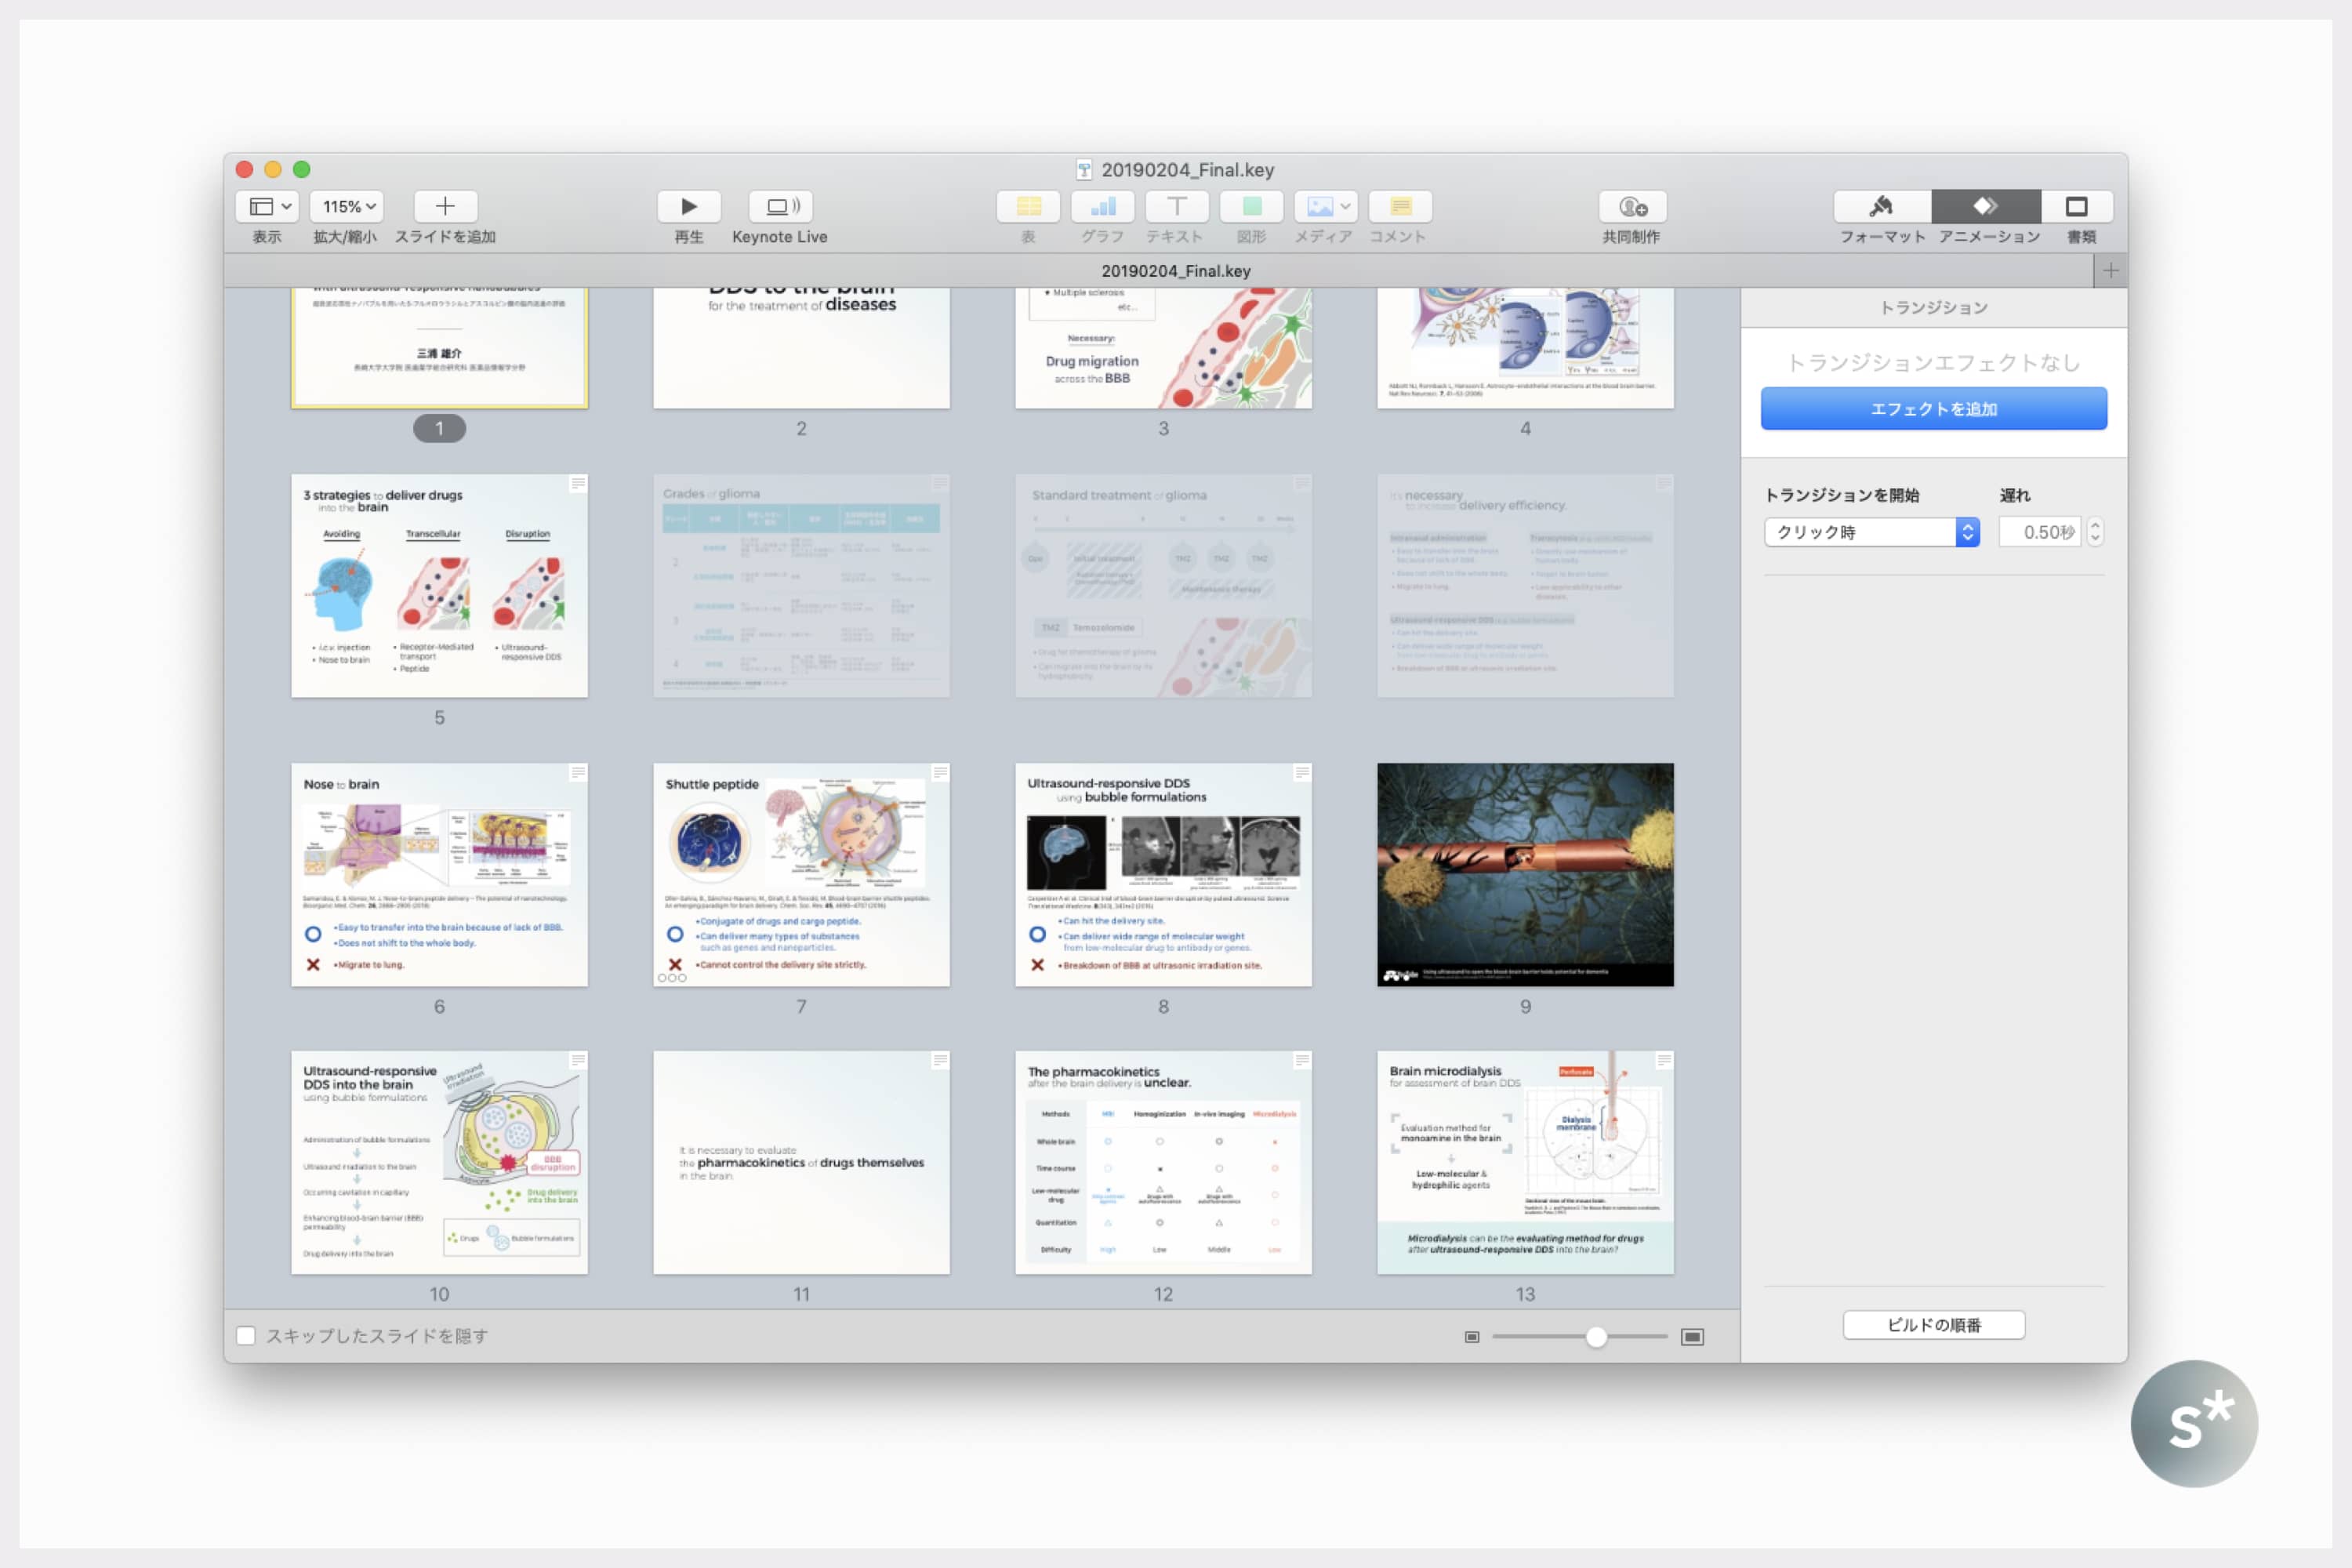Open the 表示 view options dropdown
The image size is (2352, 1568).
point(268,207)
